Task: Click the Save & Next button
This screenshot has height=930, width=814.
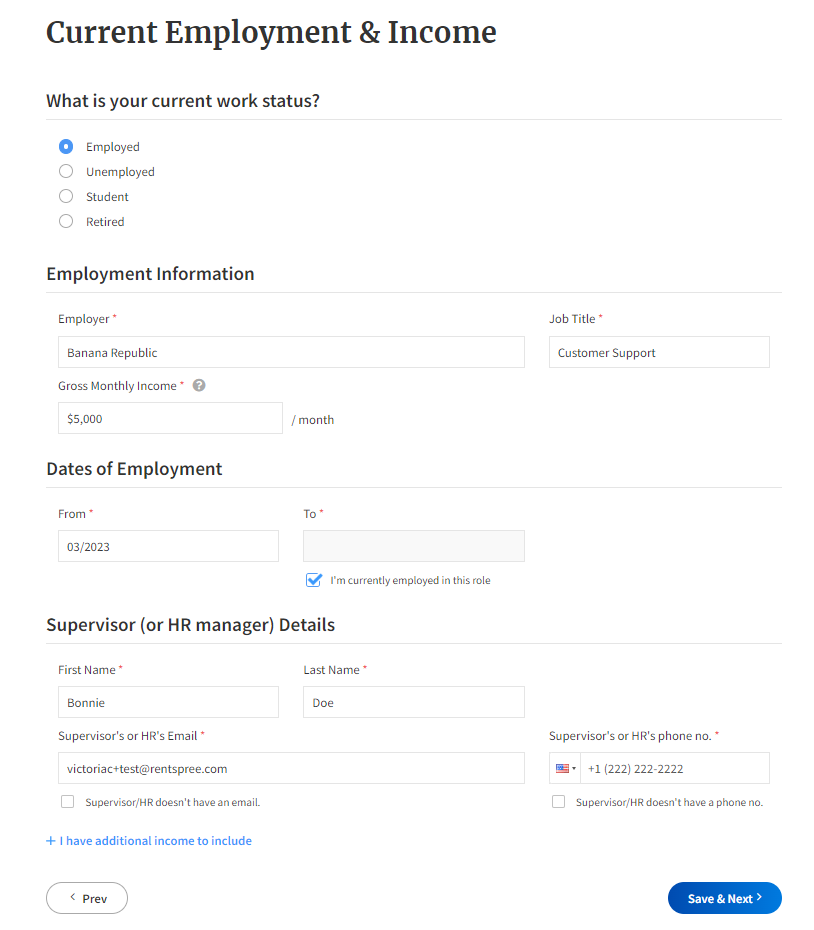Action: pos(724,898)
